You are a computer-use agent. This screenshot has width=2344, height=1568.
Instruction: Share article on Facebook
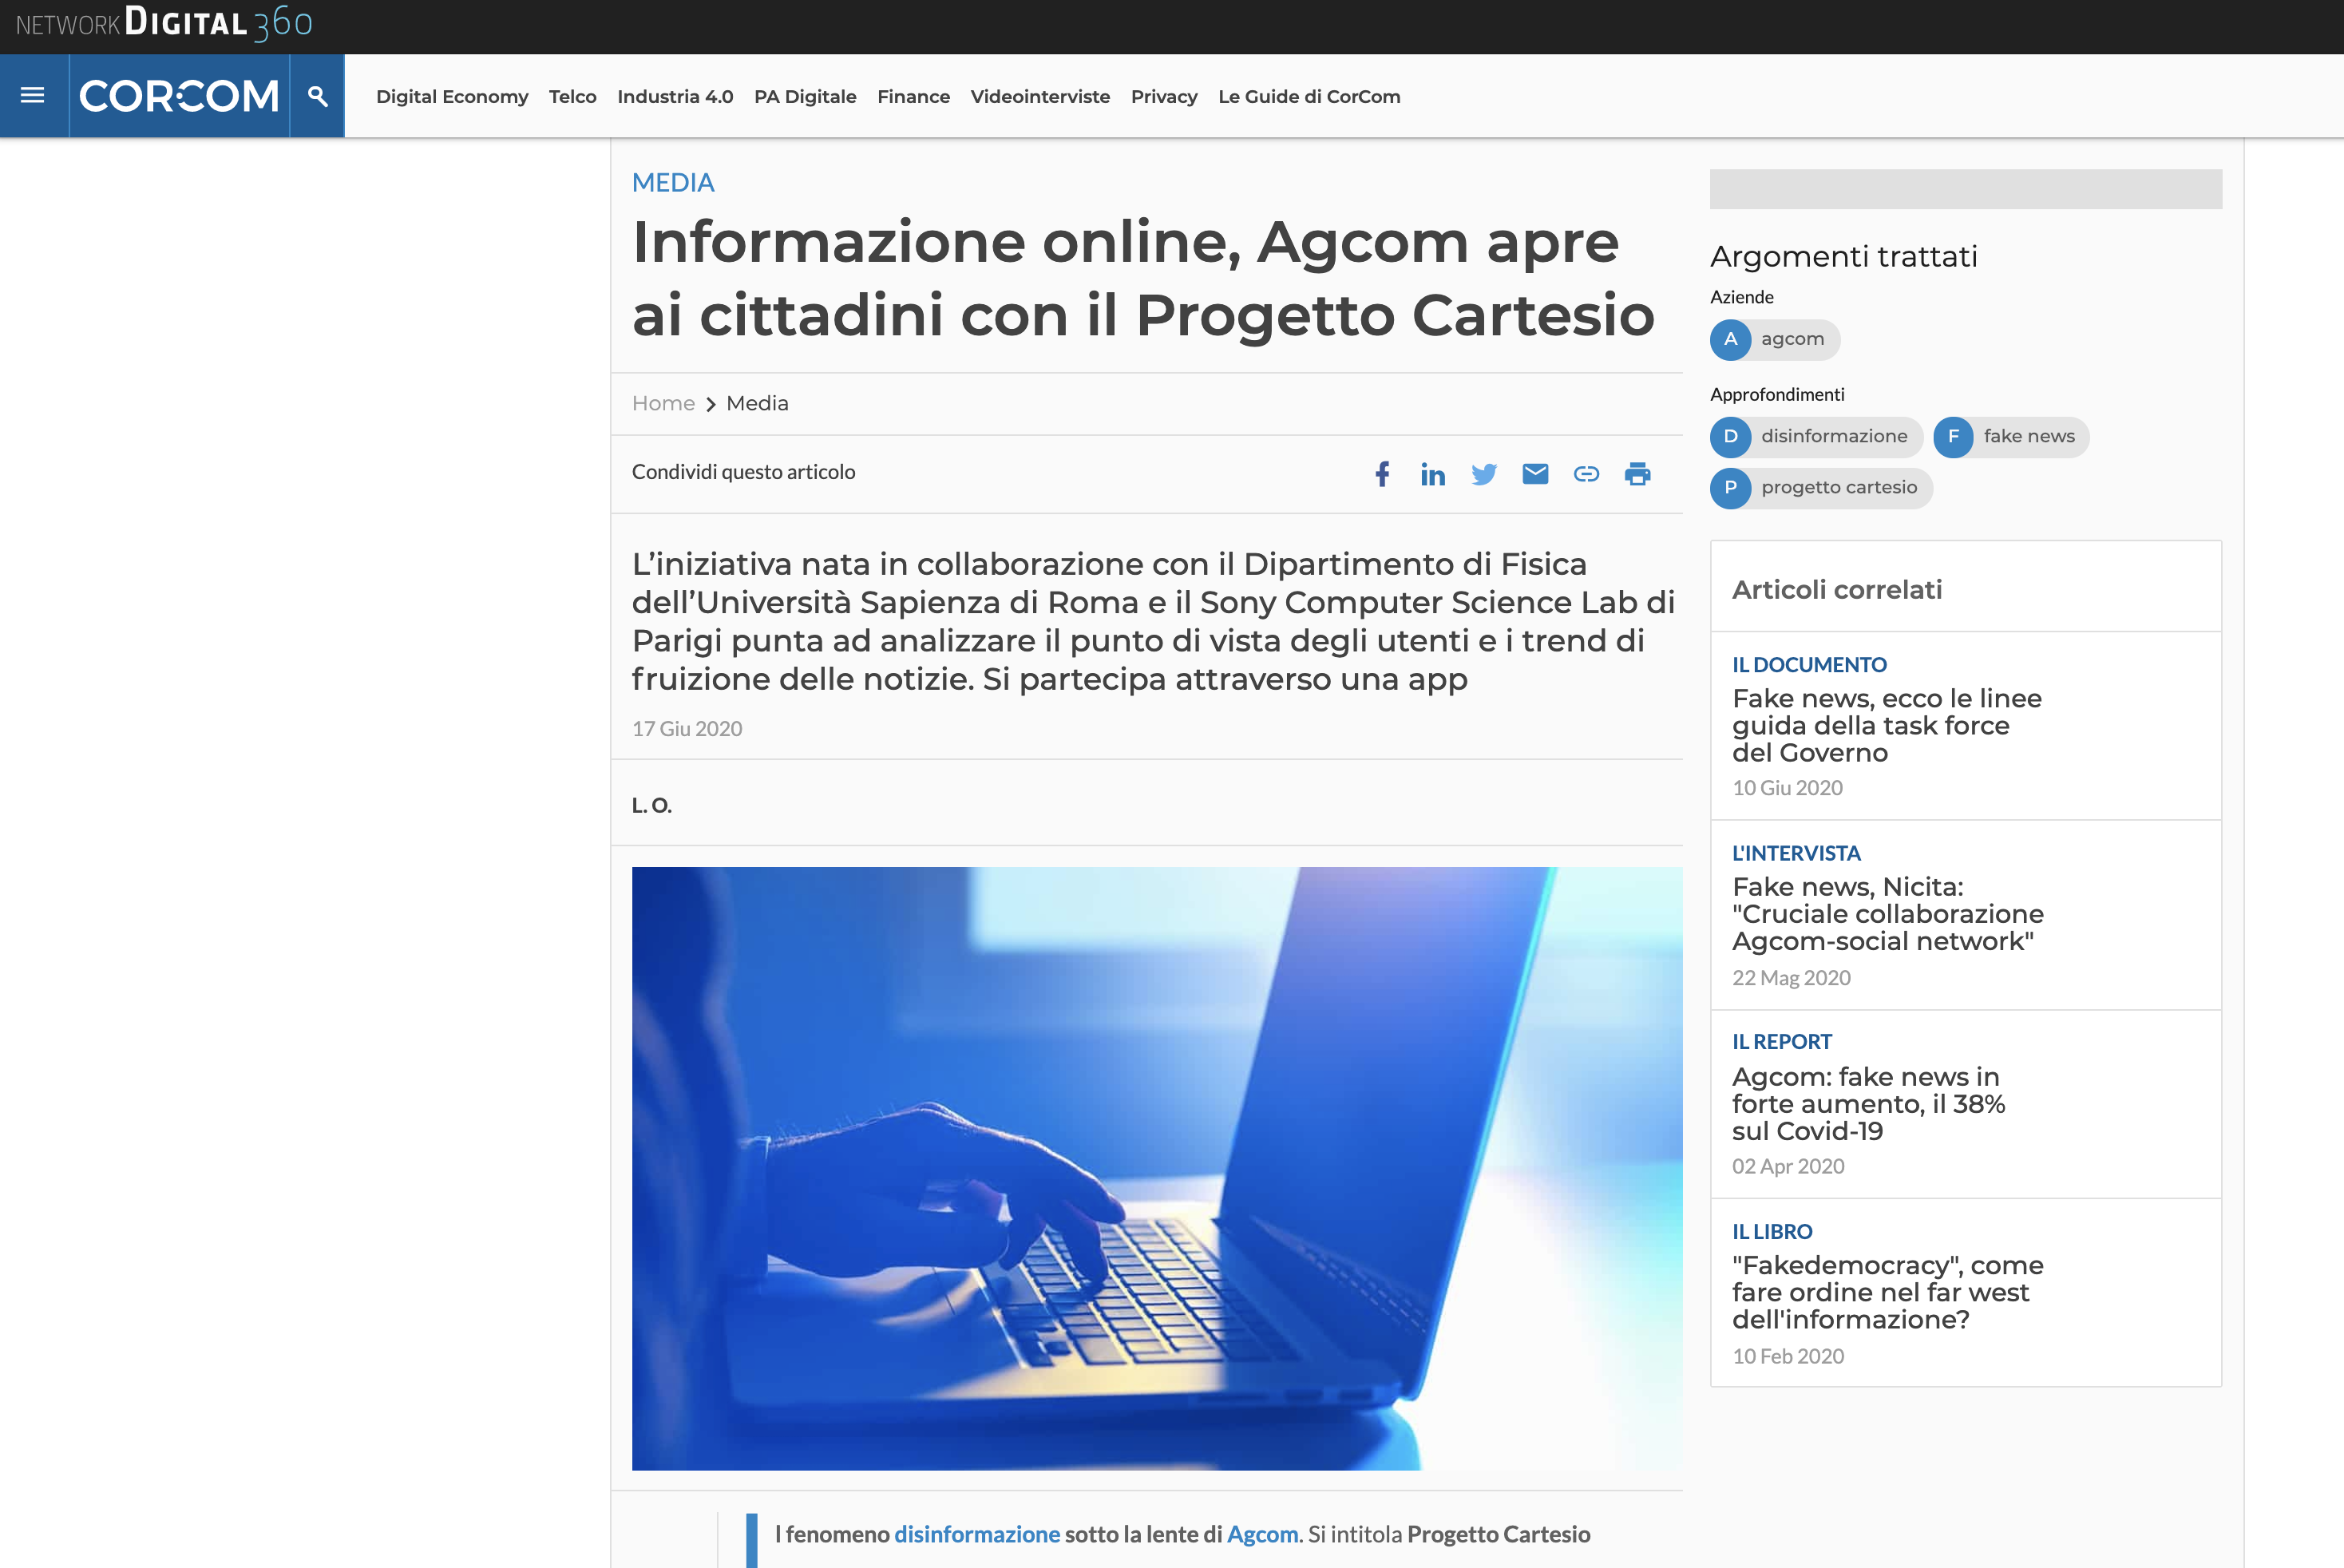(1382, 474)
